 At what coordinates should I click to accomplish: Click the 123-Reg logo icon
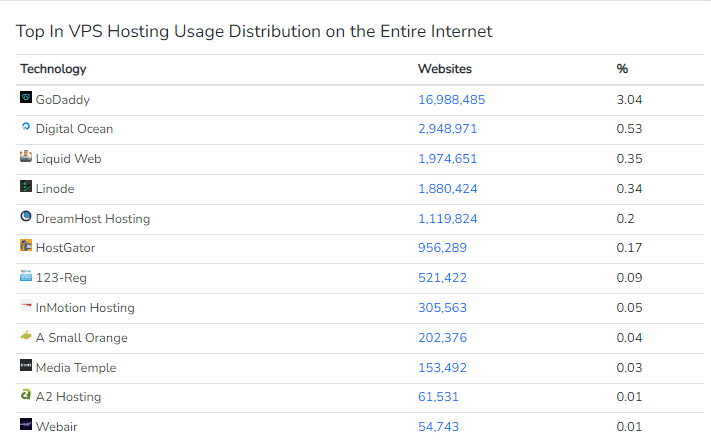pos(26,275)
